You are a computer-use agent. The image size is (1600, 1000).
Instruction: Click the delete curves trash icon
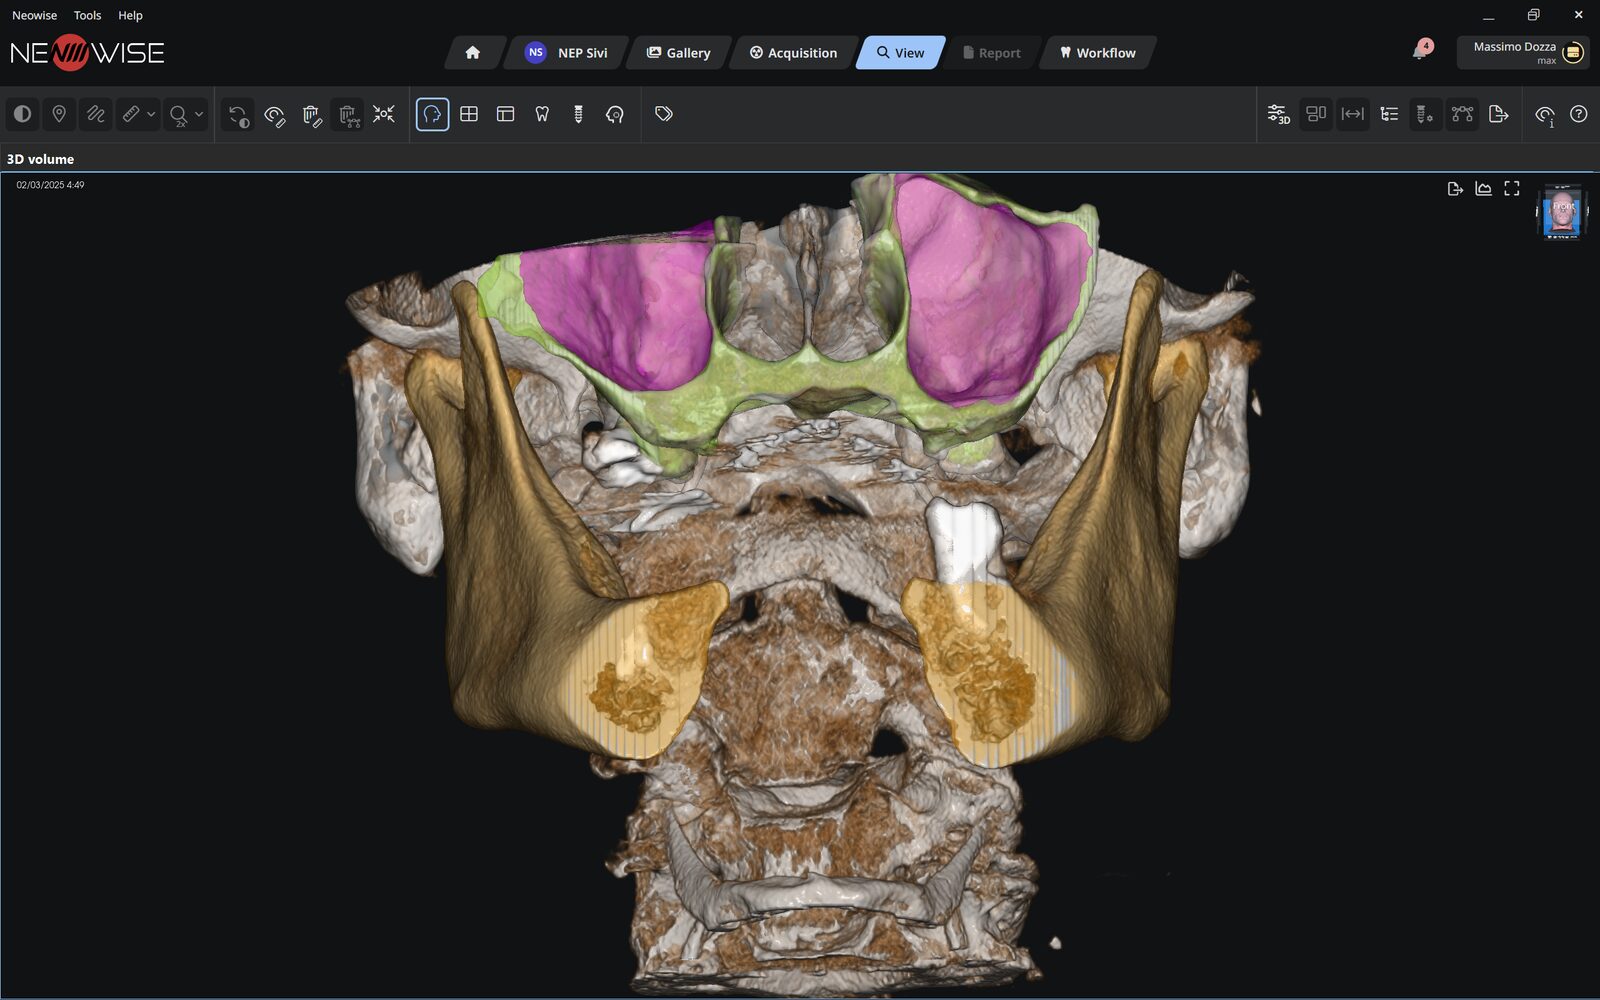347,114
